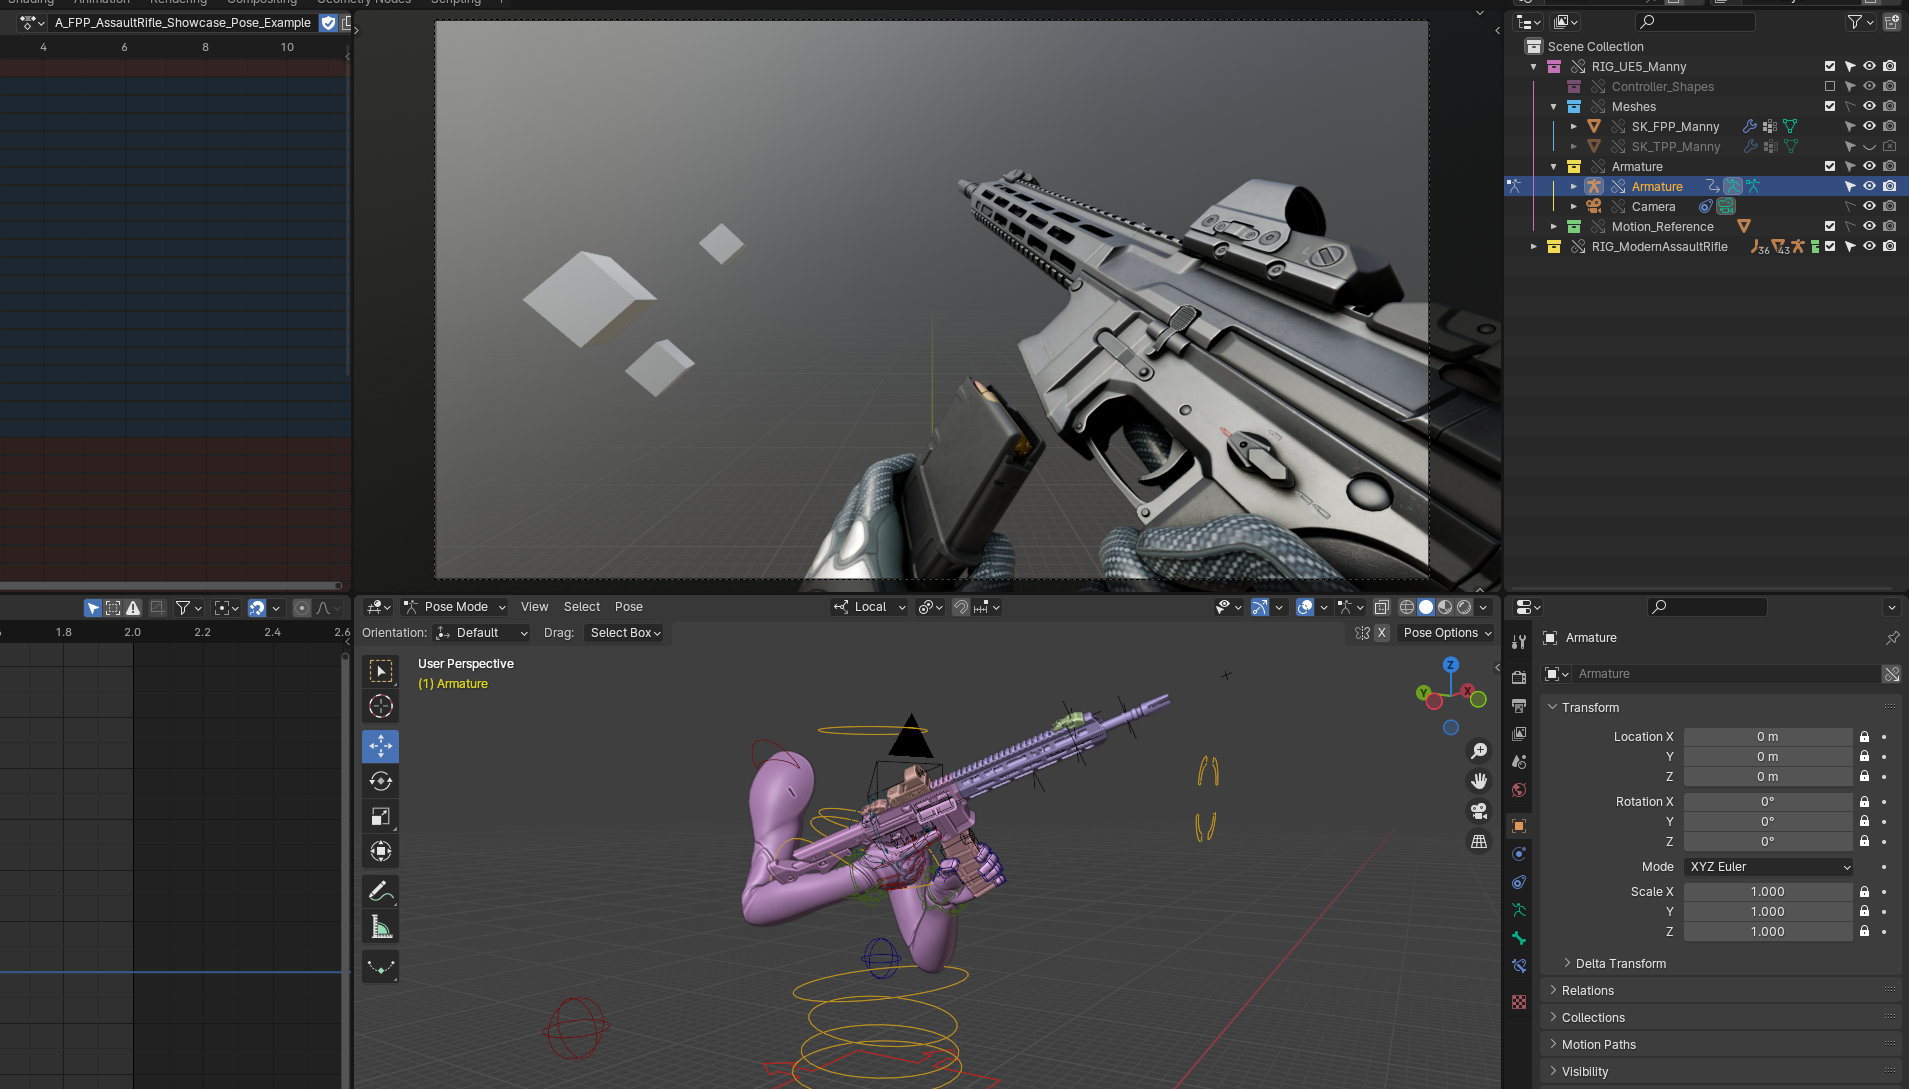Hide the SK_FPP_Manny mesh in viewport
Image resolution: width=1909 pixels, height=1089 pixels.
click(1869, 127)
